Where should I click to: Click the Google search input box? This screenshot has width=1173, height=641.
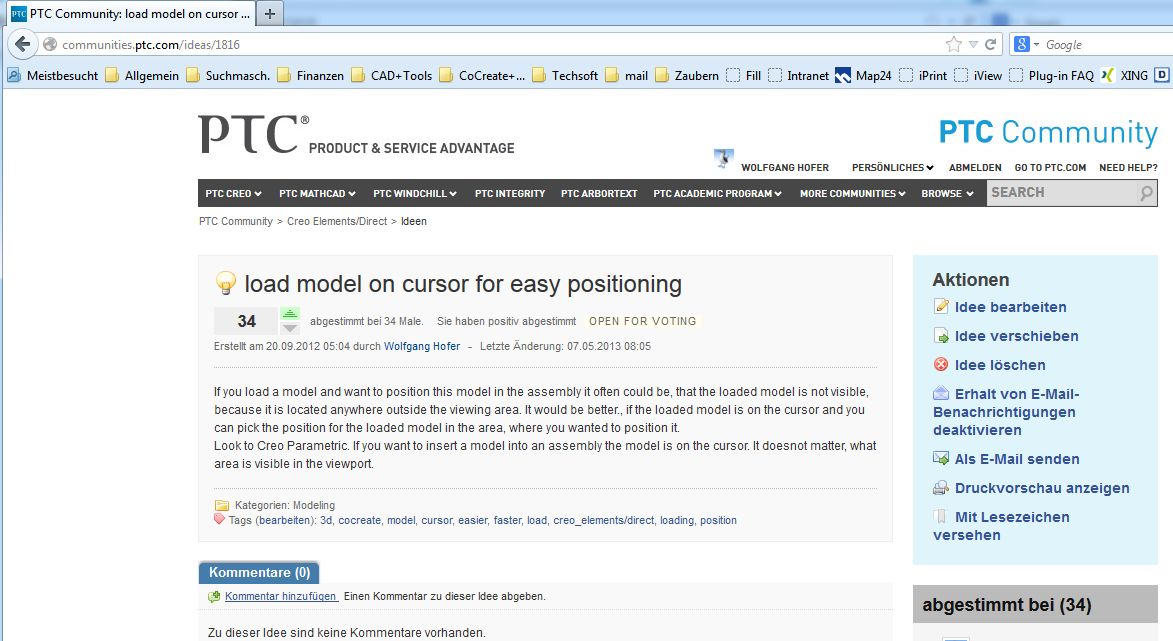coord(1107,44)
